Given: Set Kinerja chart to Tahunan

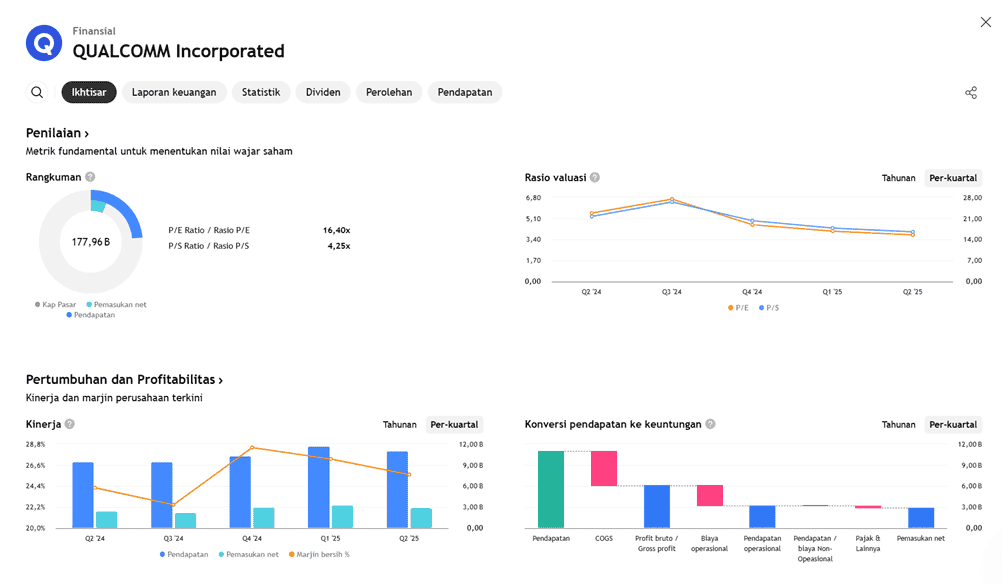Looking at the screenshot, I should pos(399,424).
